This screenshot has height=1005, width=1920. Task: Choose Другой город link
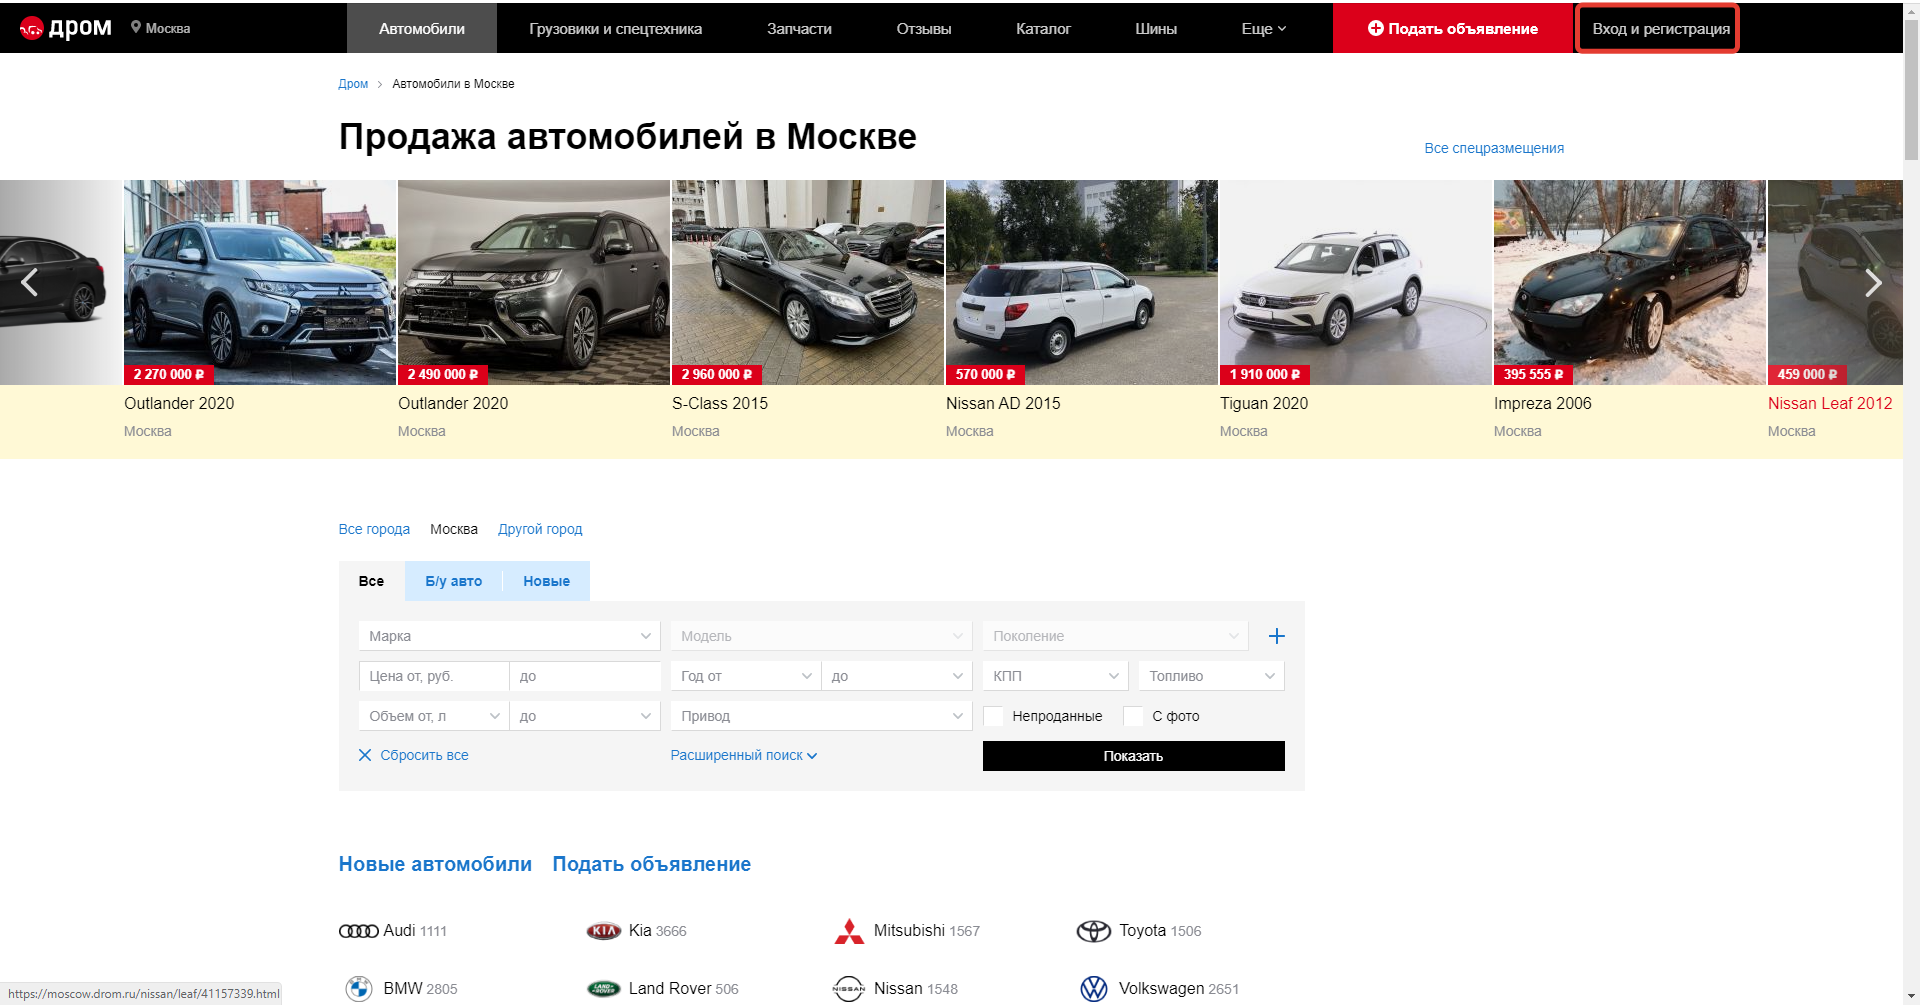coord(540,529)
